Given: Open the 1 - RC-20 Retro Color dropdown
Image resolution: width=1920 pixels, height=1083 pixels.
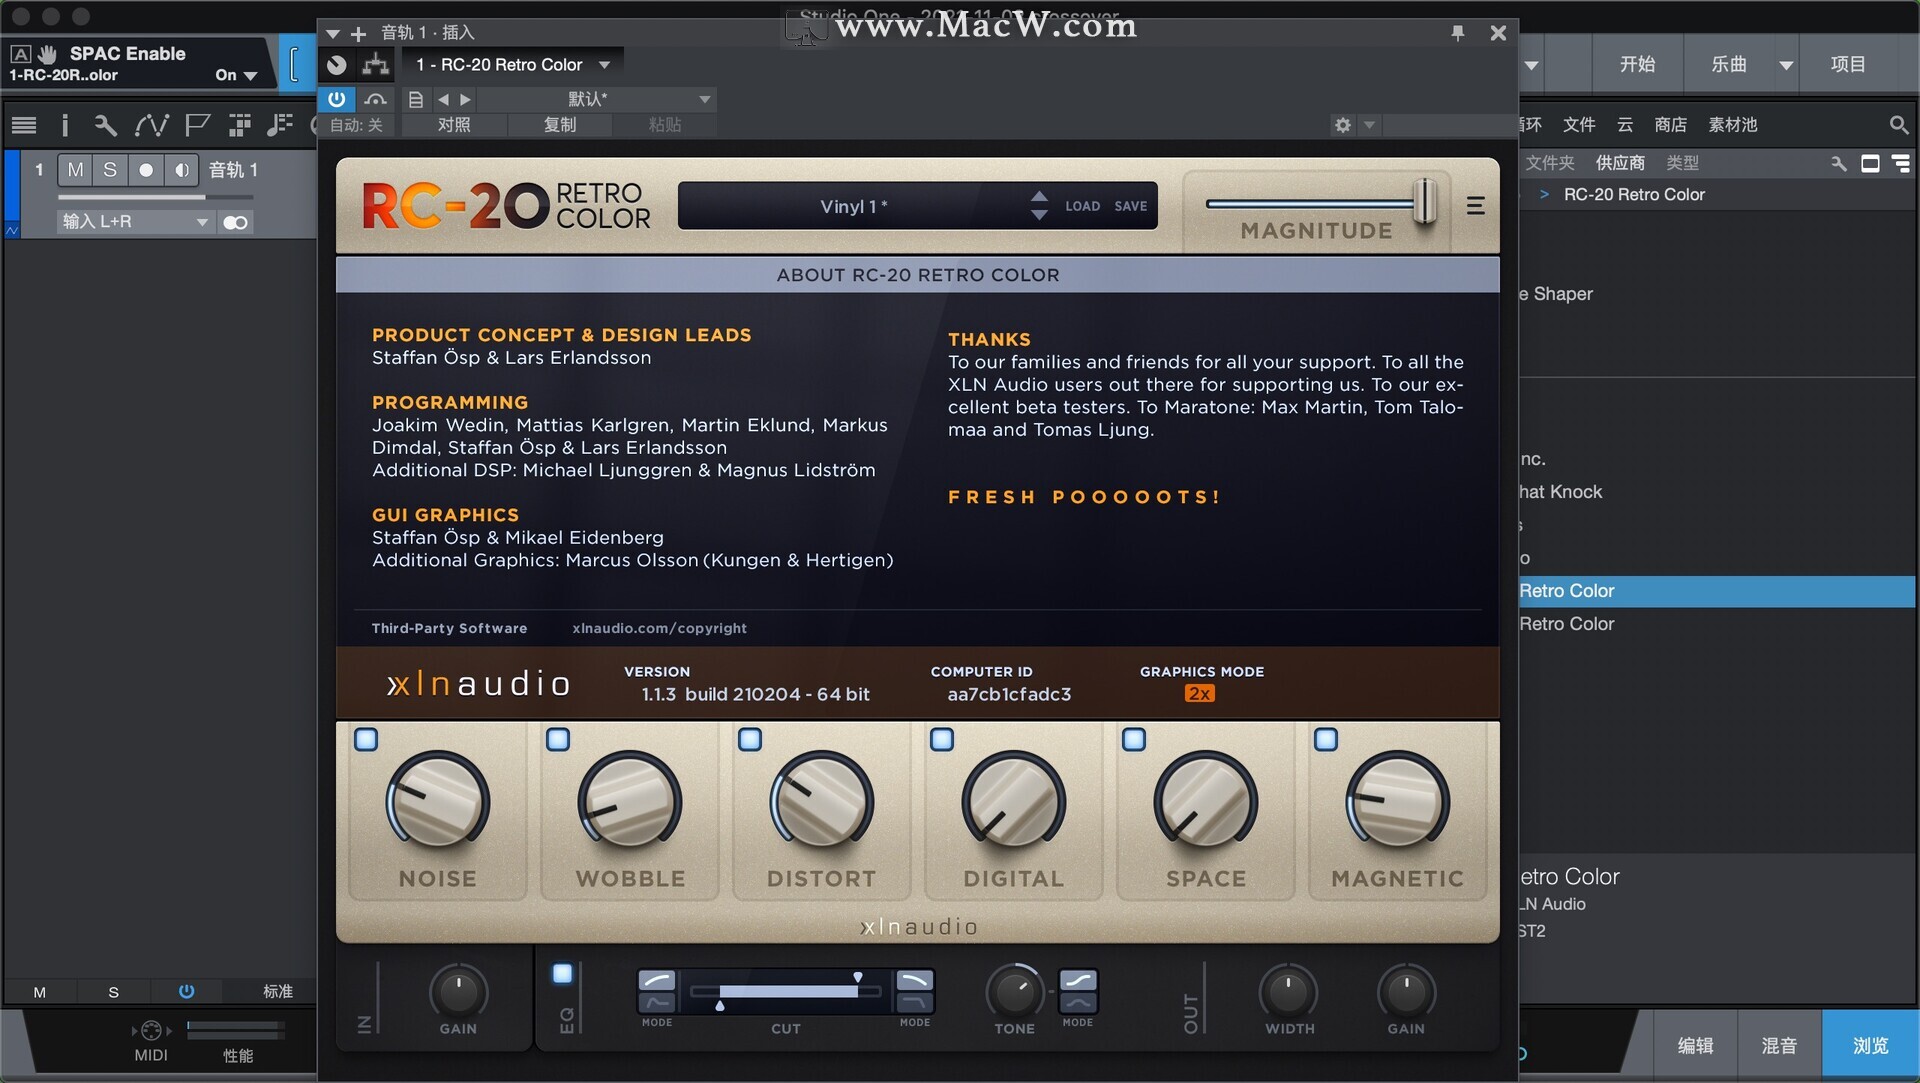Looking at the screenshot, I should point(512,65).
